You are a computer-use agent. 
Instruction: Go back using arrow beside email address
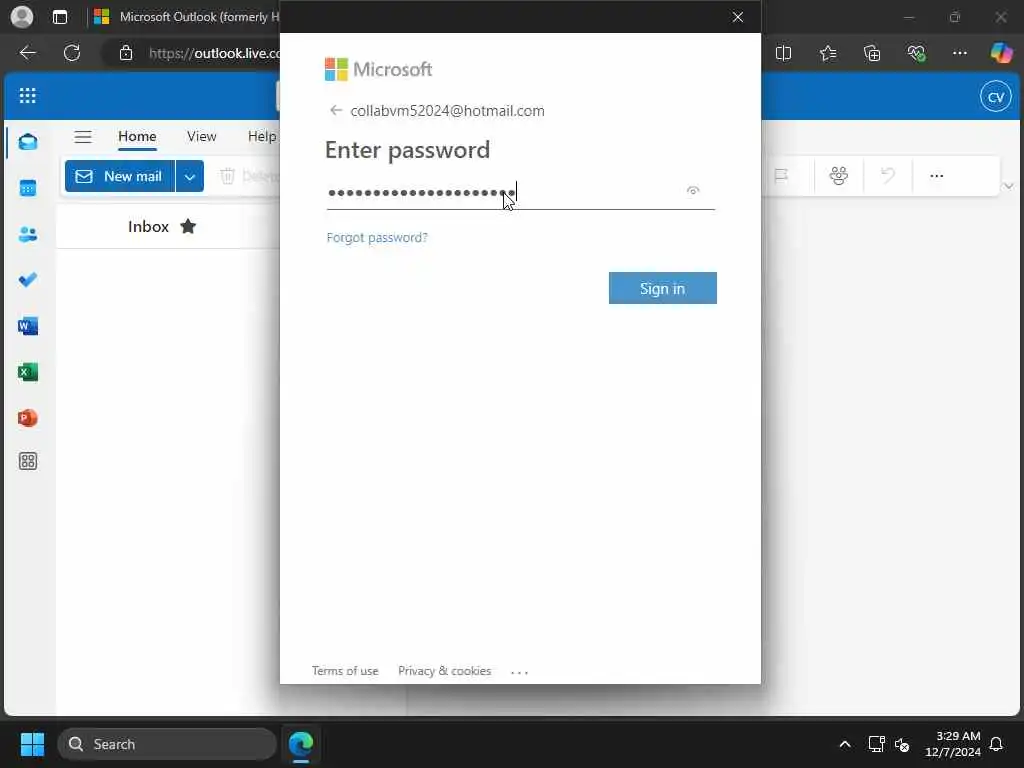point(336,110)
